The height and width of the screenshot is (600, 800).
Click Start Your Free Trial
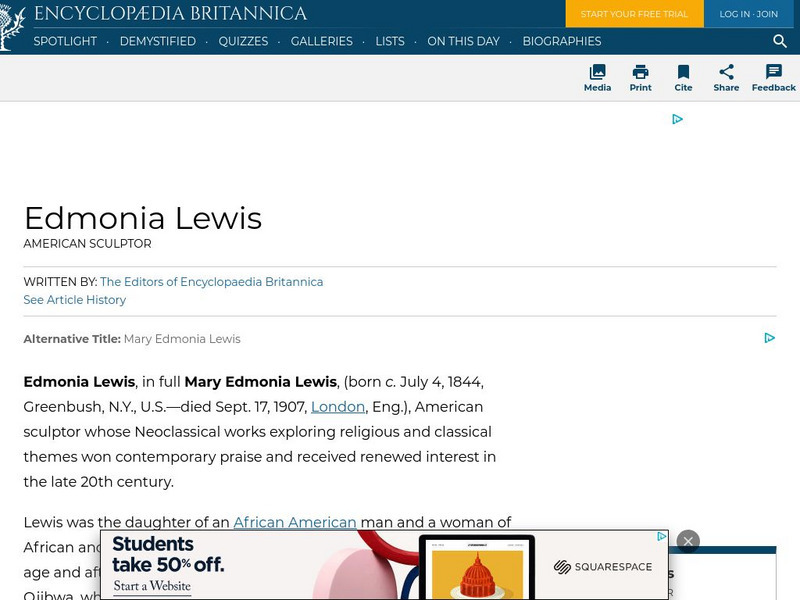634,14
